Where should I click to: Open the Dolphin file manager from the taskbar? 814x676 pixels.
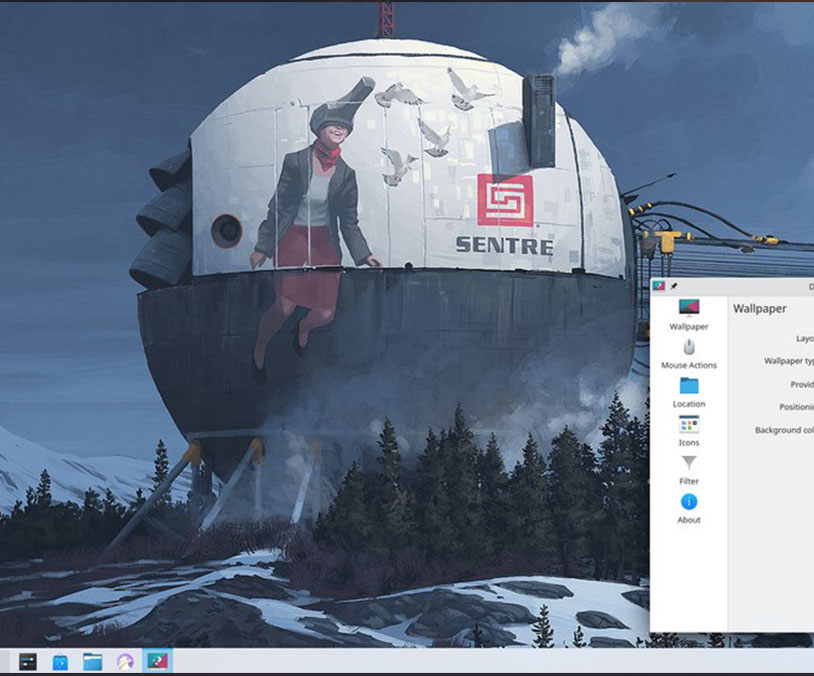[91, 661]
